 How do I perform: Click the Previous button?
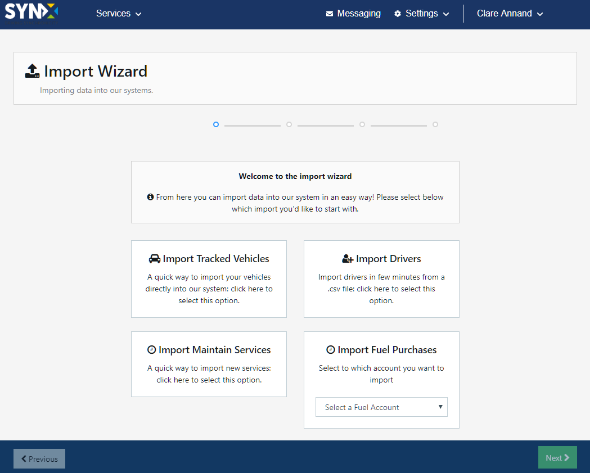pos(39,459)
